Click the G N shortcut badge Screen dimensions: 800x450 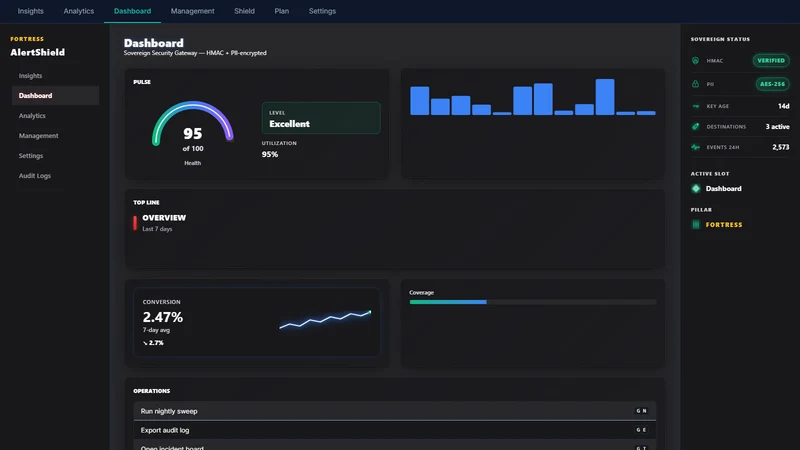(641, 411)
